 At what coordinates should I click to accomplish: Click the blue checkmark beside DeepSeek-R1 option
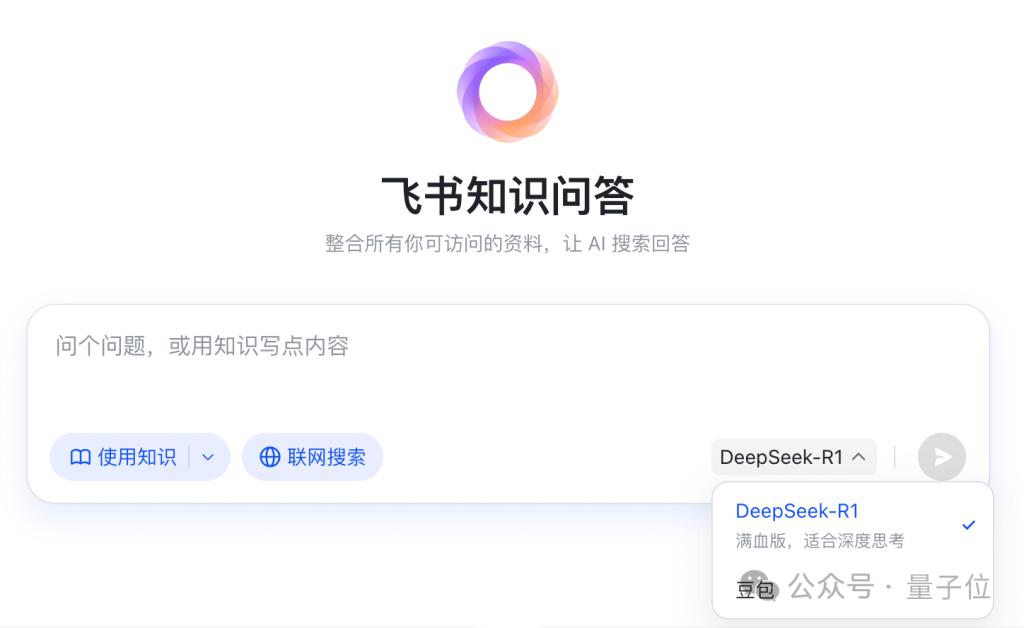pos(968,525)
